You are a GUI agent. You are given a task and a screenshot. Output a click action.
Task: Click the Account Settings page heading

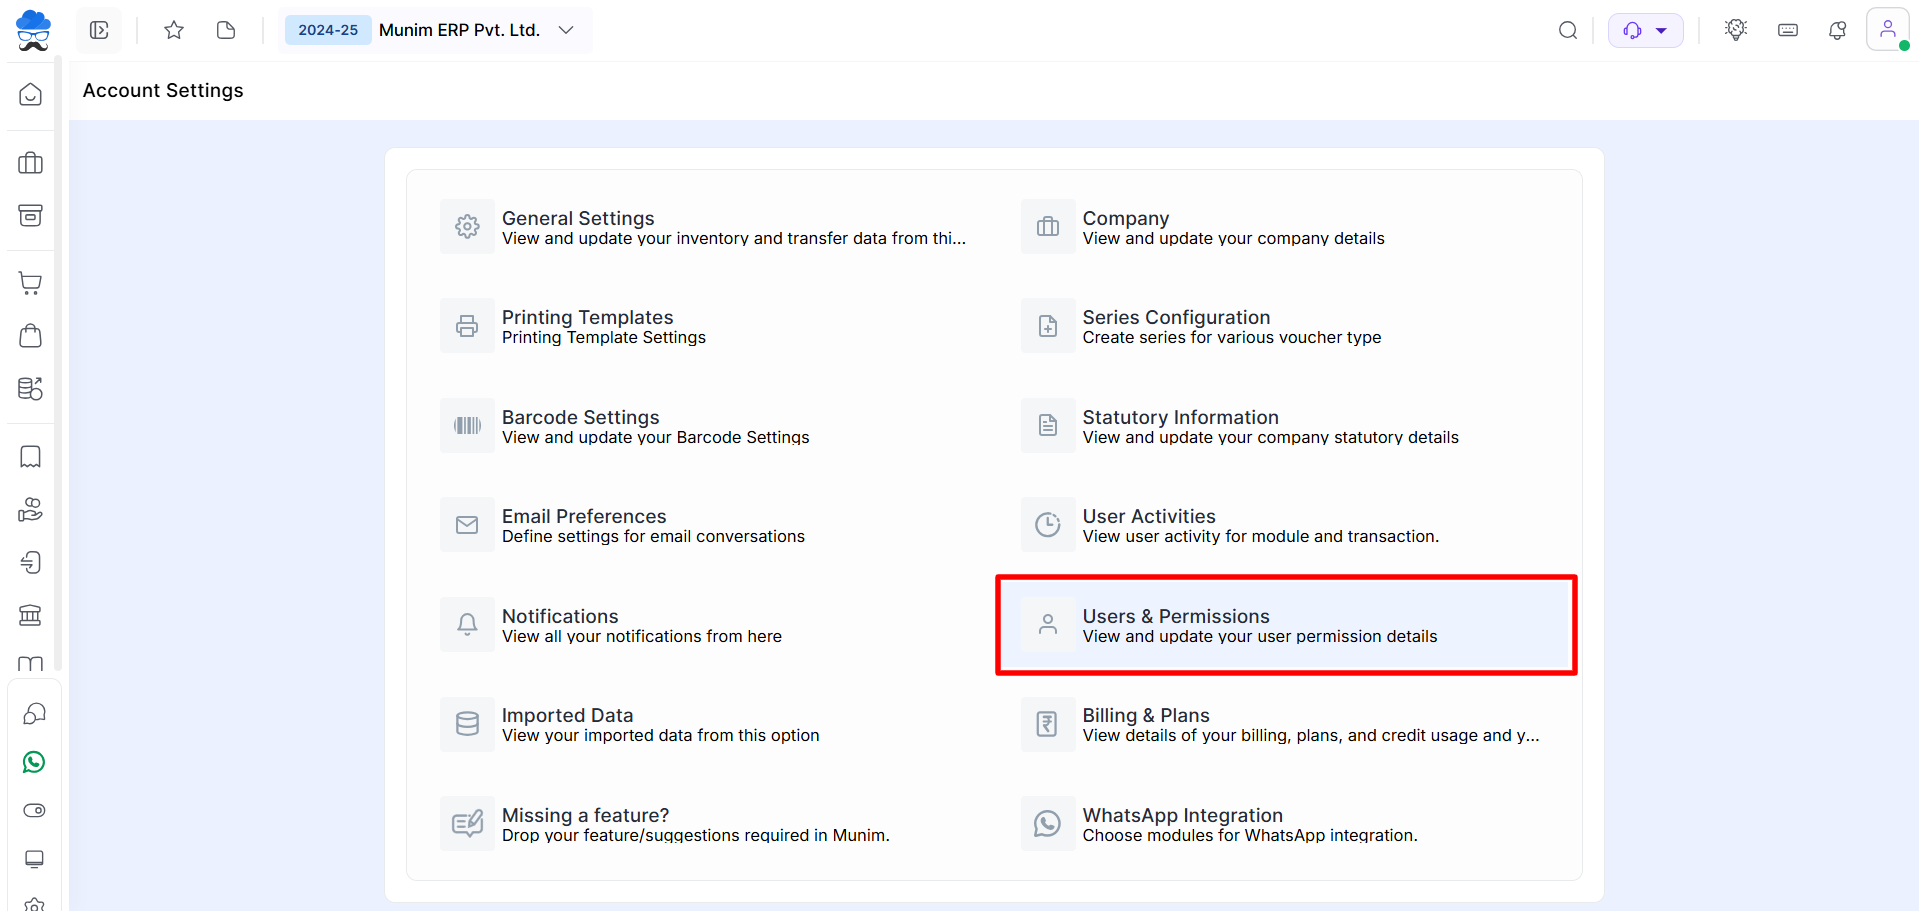click(x=163, y=90)
